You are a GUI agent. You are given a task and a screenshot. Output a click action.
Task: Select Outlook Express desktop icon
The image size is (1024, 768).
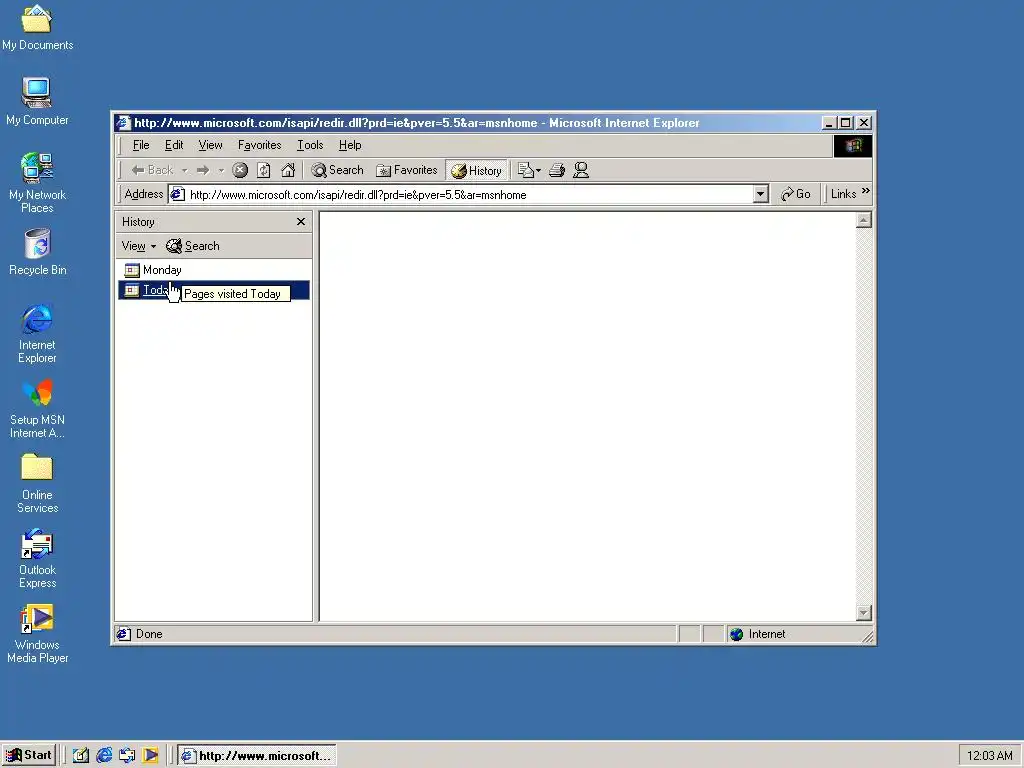37,559
